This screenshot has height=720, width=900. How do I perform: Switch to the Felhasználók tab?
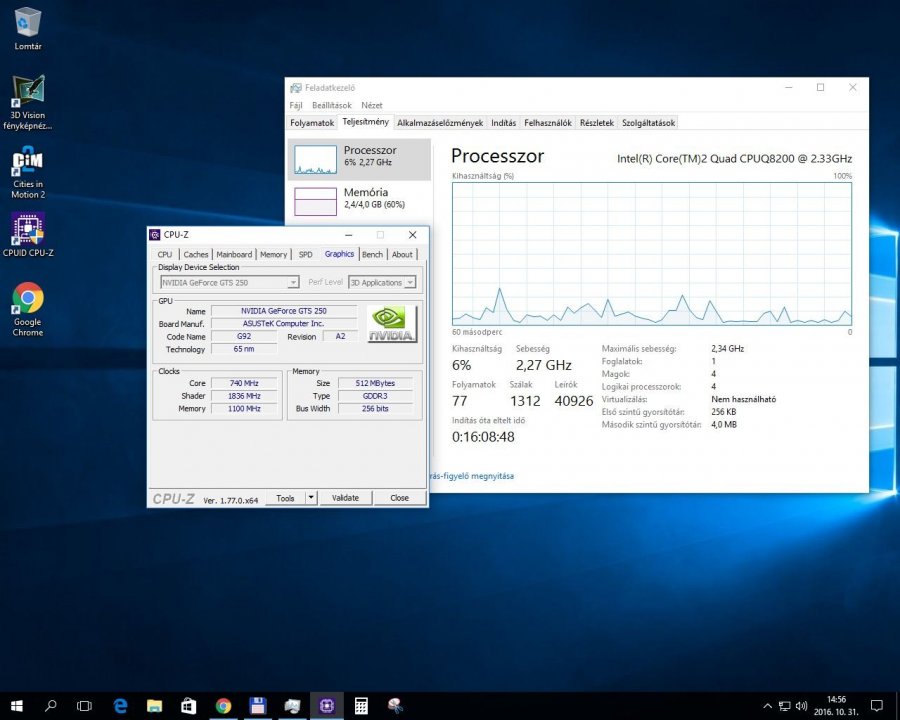[548, 123]
